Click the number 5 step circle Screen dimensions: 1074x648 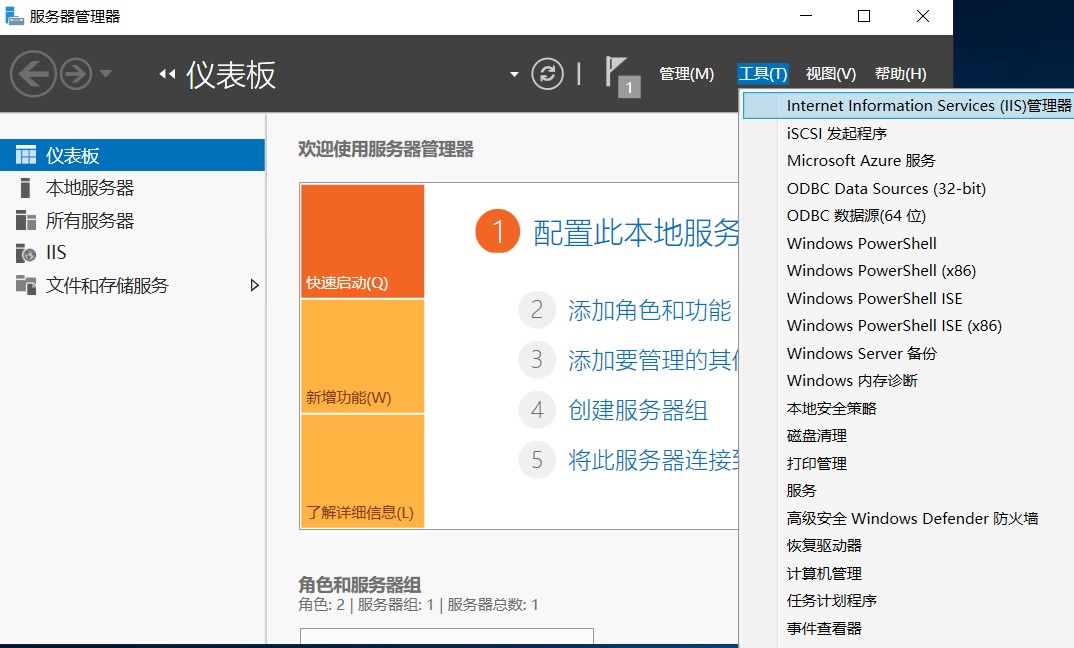coord(537,460)
